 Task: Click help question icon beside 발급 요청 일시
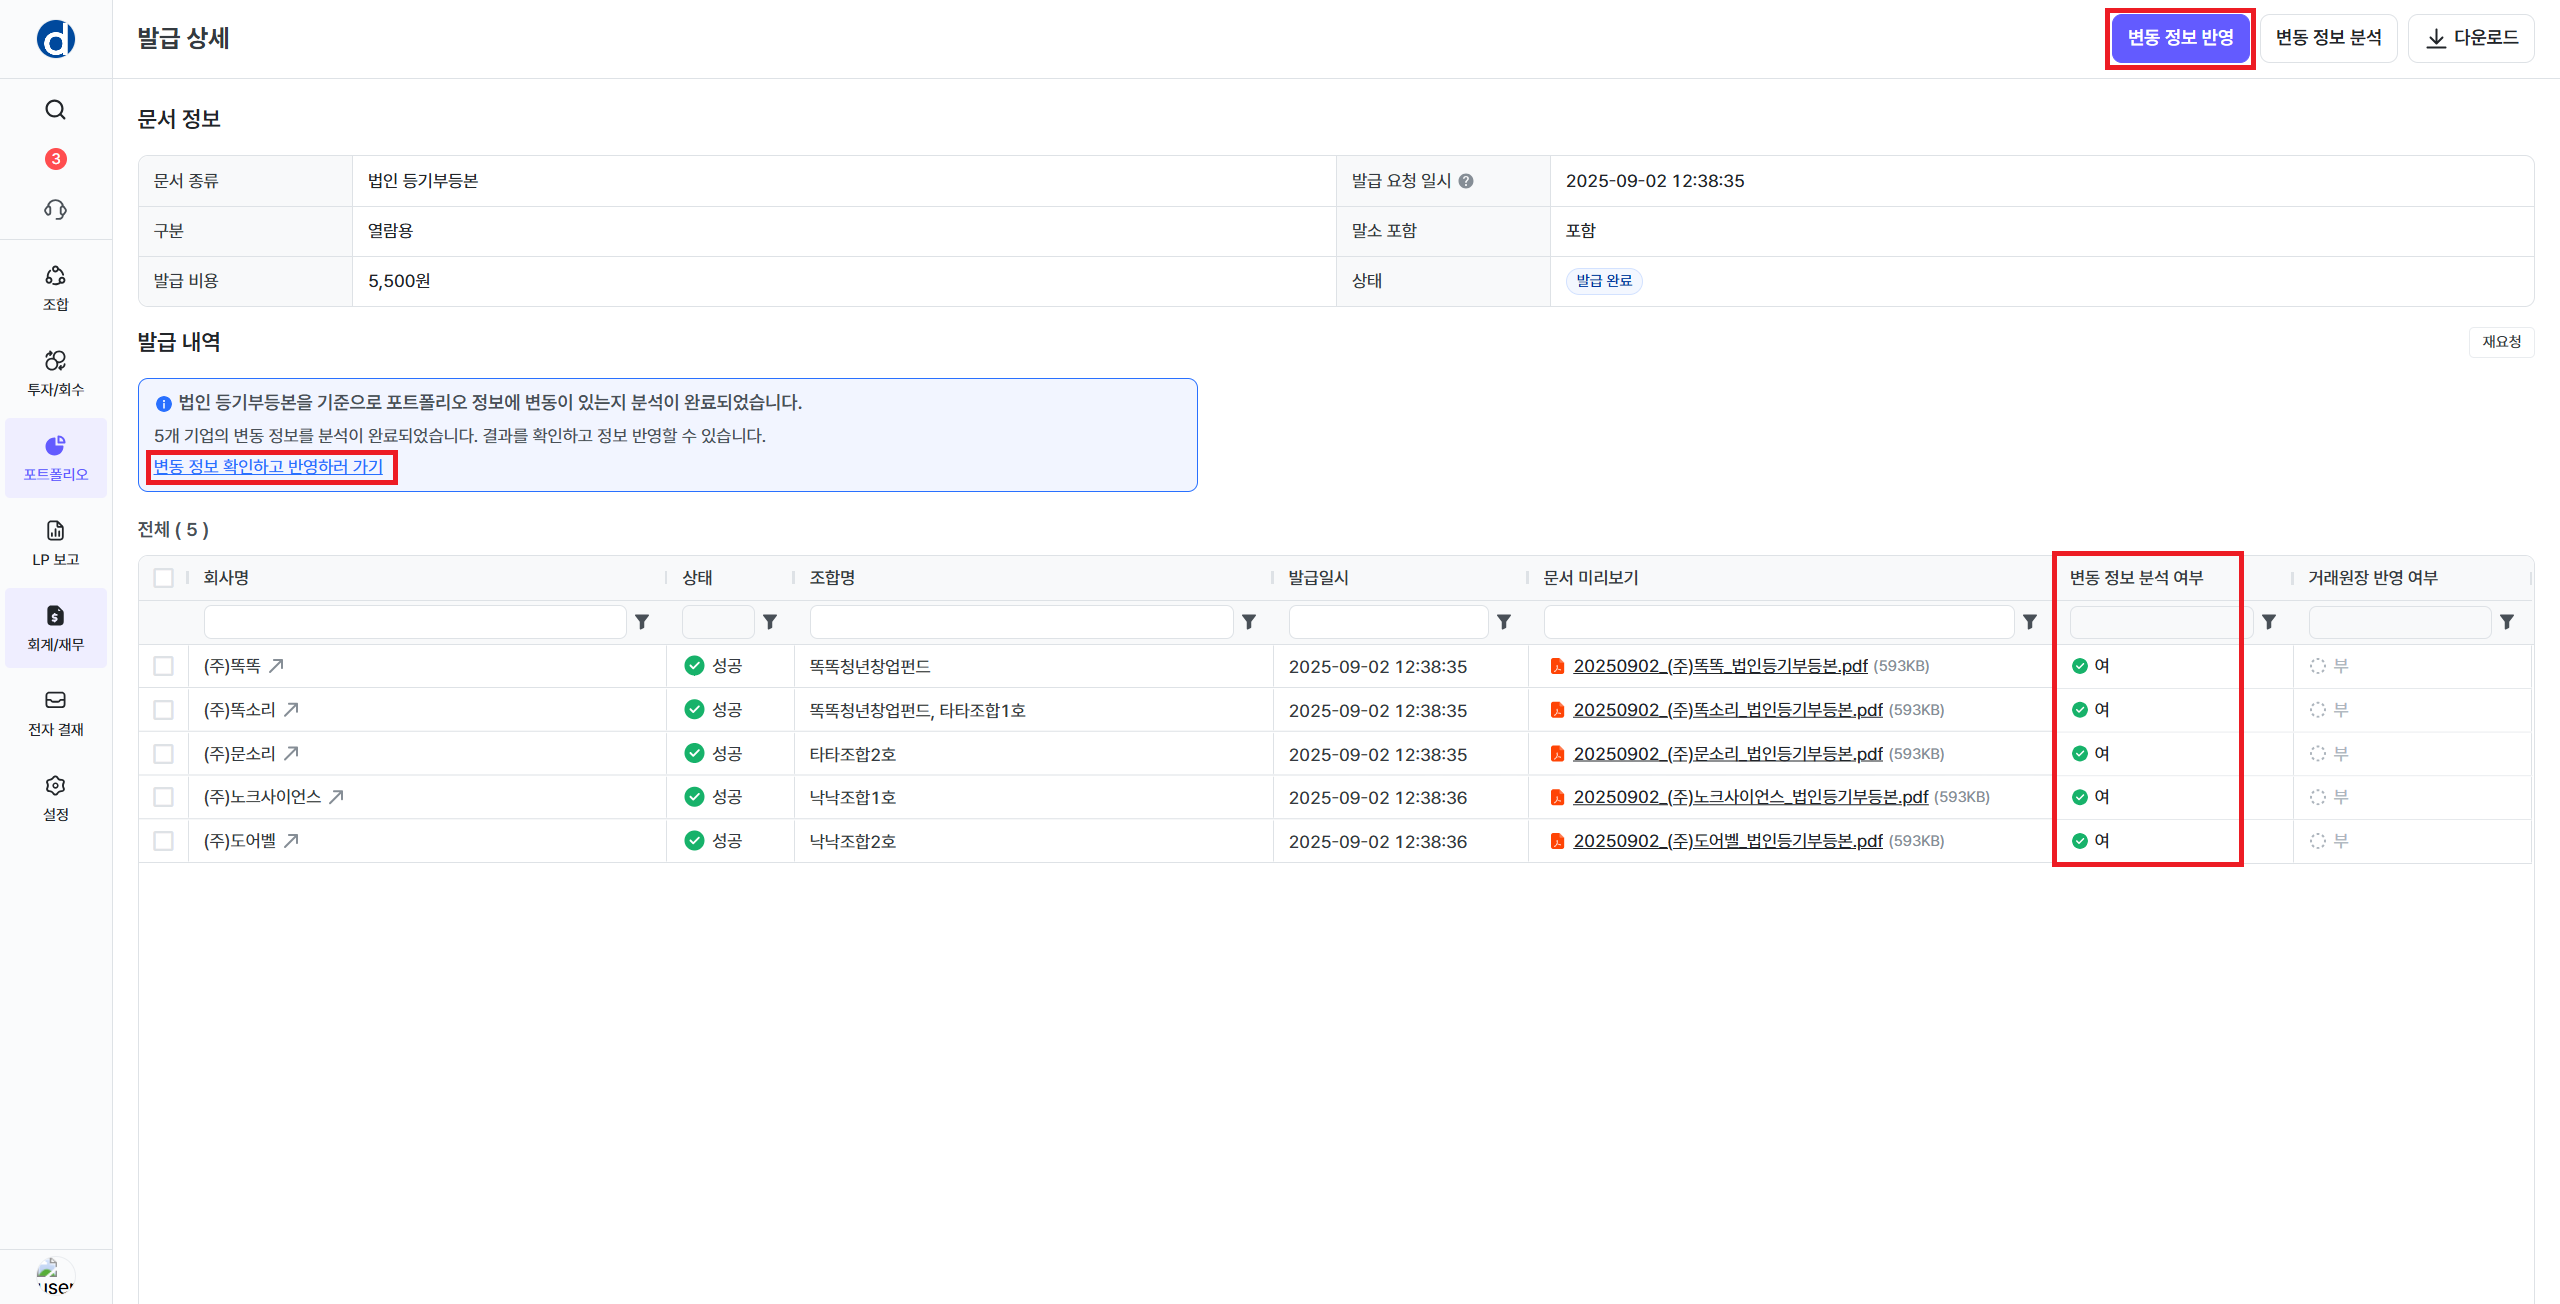(x=1466, y=181)
